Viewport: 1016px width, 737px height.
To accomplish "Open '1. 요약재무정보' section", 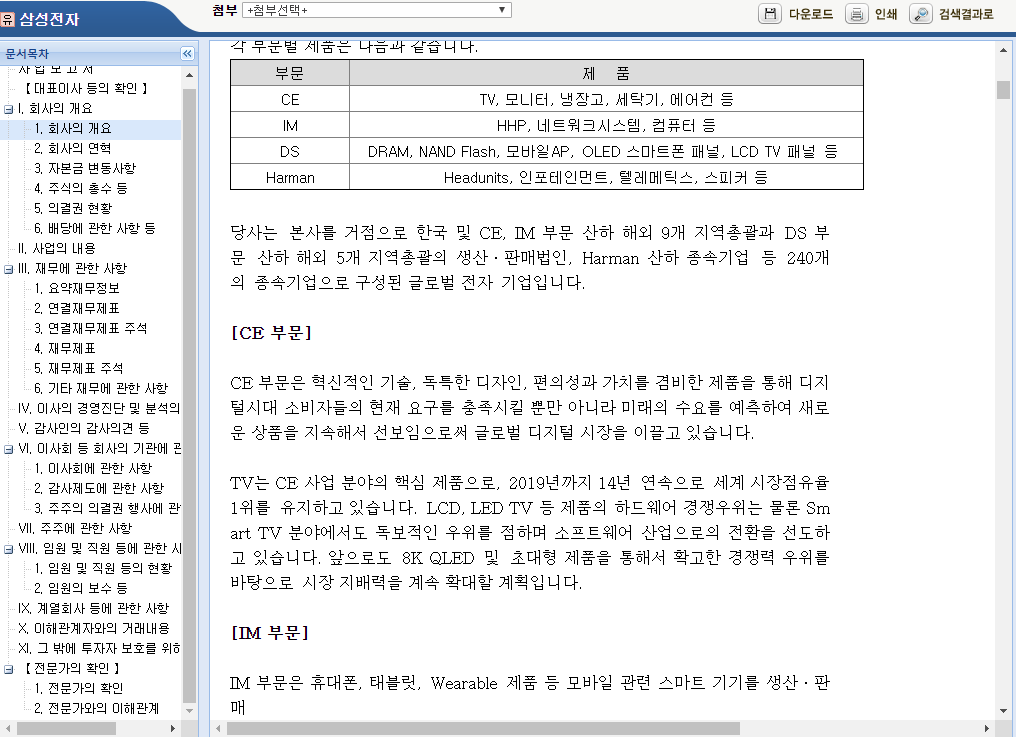I will tap(76, 288).
